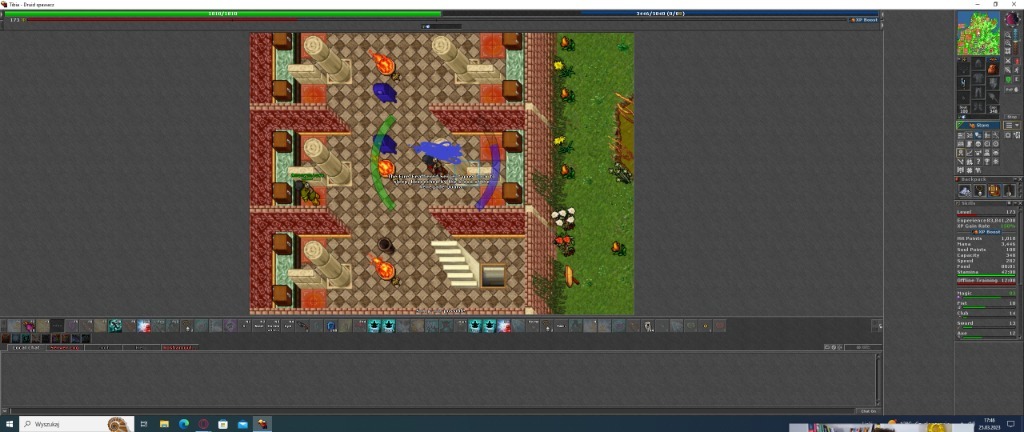The image size is (1024, 432).
Task: Use the gold ring action bar slot
Action: click(705, 326)
